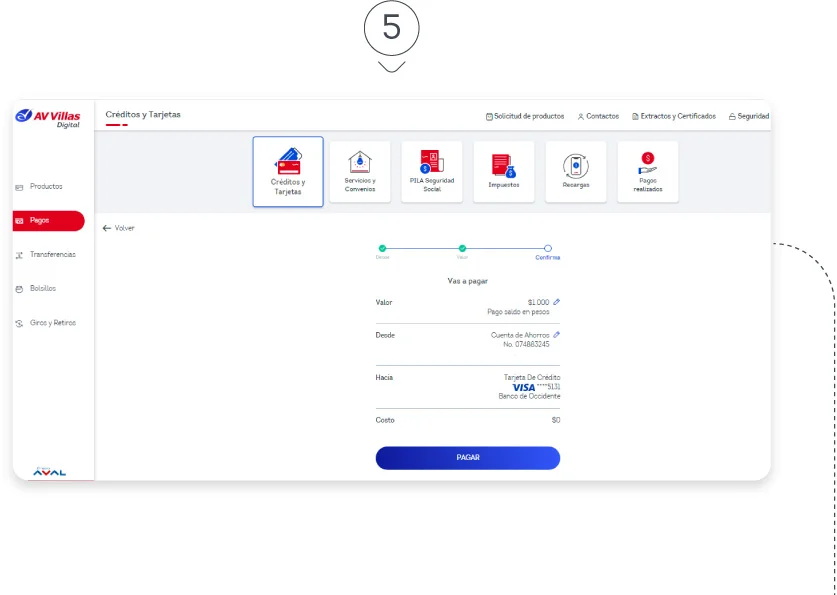Open PILA Seguridad Social payments

coord(432,171)
